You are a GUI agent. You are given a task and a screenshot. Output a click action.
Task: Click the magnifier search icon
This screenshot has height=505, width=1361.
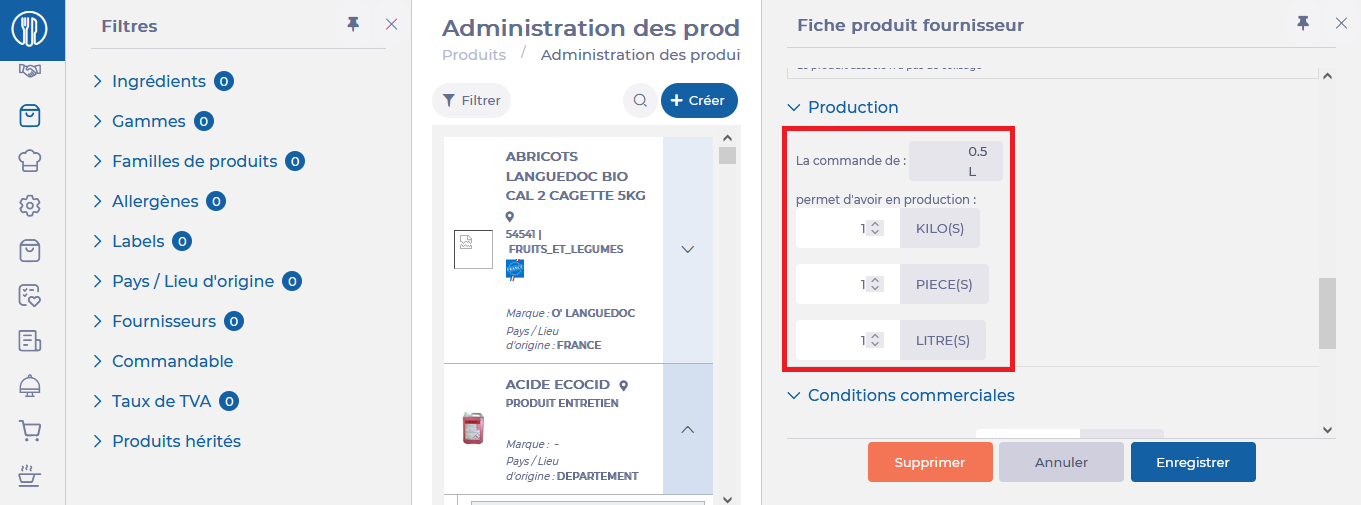click(639, 101)
